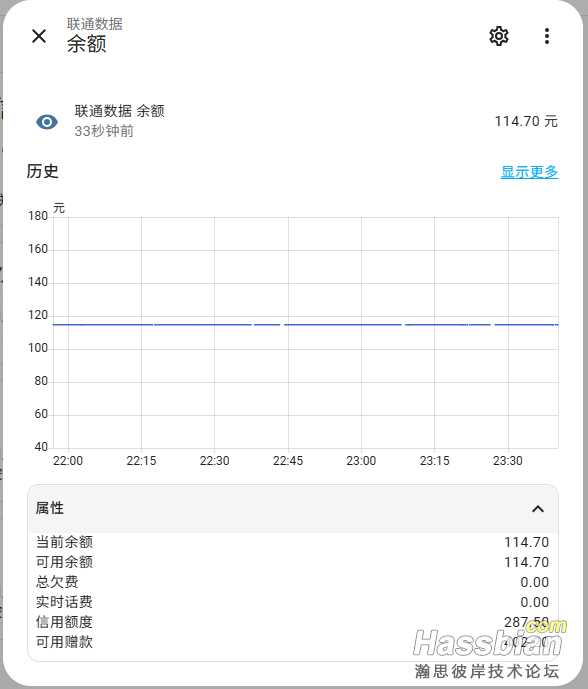Collapse the 属性 panel chevron

pos(538,509)
